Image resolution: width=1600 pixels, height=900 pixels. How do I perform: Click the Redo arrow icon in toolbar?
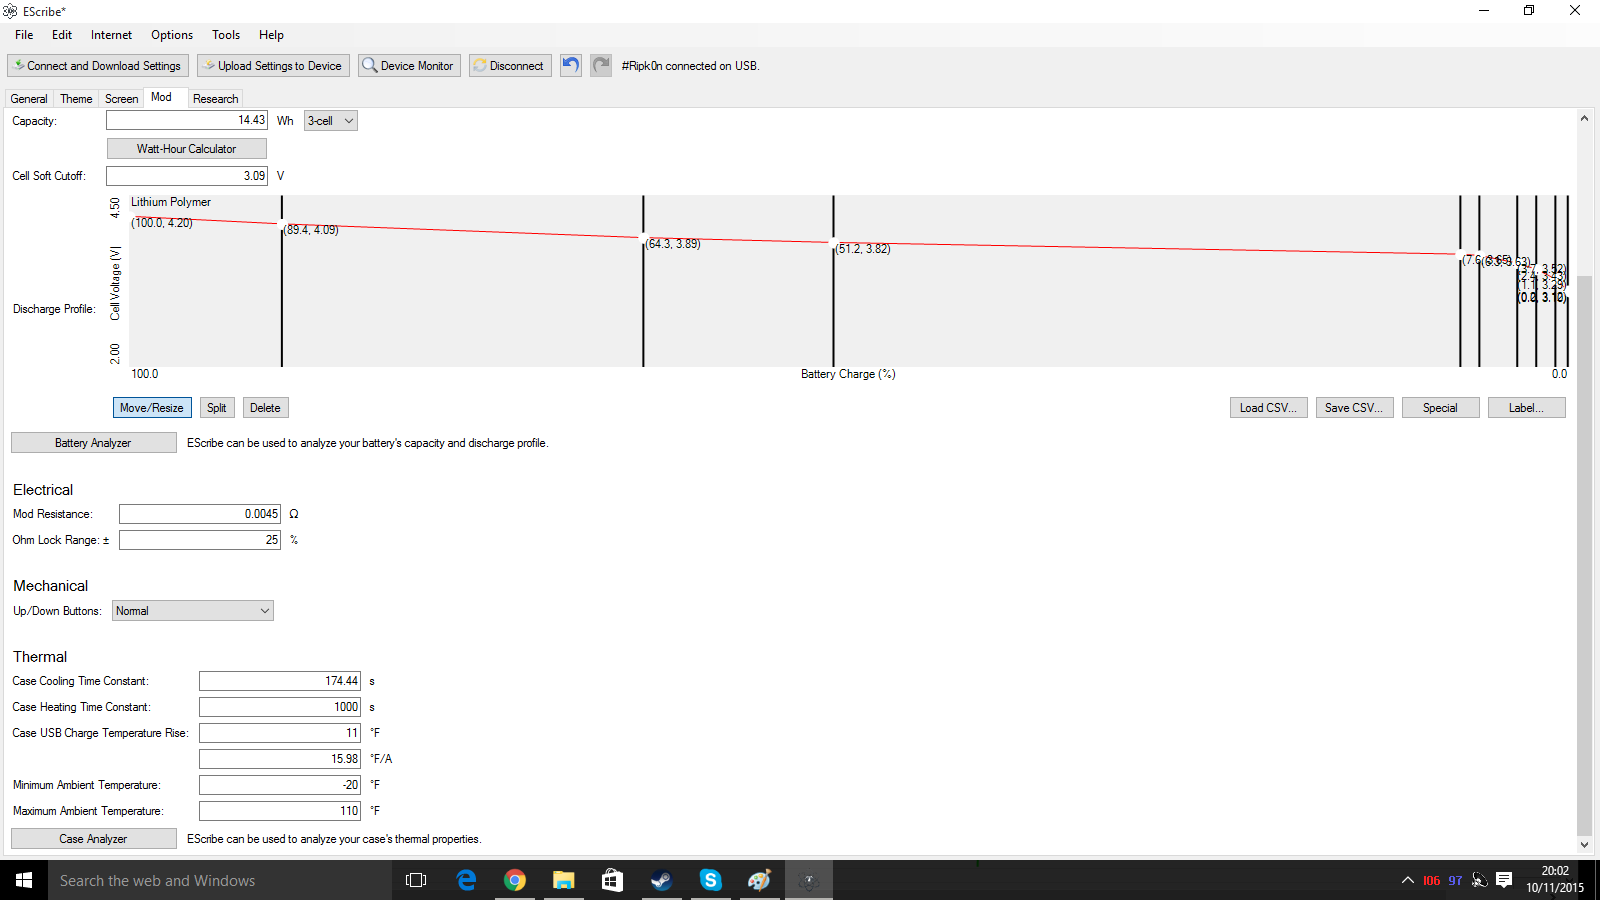[x=600, y=66]
